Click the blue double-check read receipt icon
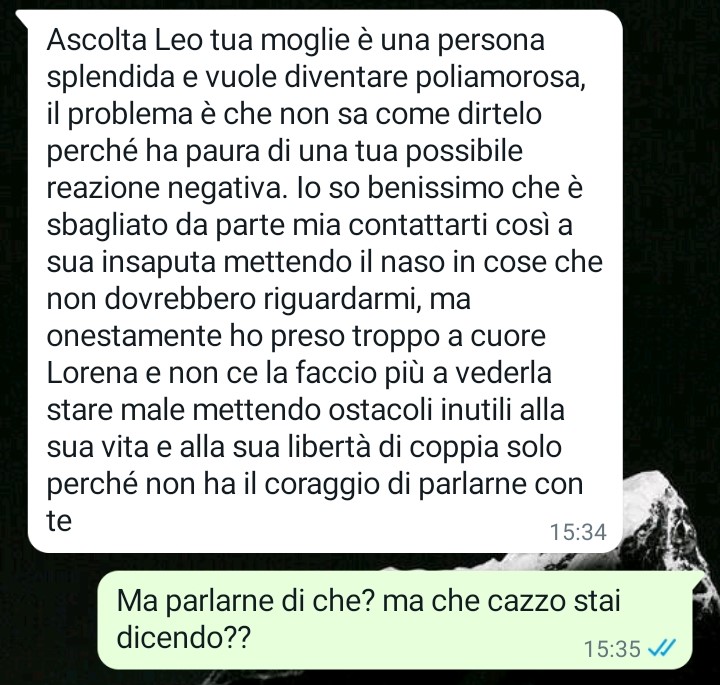Screen dimensions: 720x685 pos(661,648)
